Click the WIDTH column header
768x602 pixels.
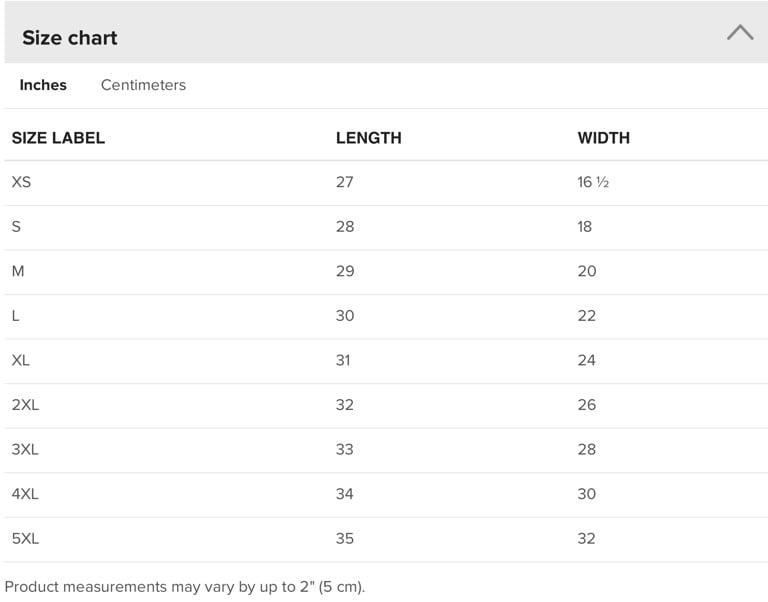tap(603, 138)
